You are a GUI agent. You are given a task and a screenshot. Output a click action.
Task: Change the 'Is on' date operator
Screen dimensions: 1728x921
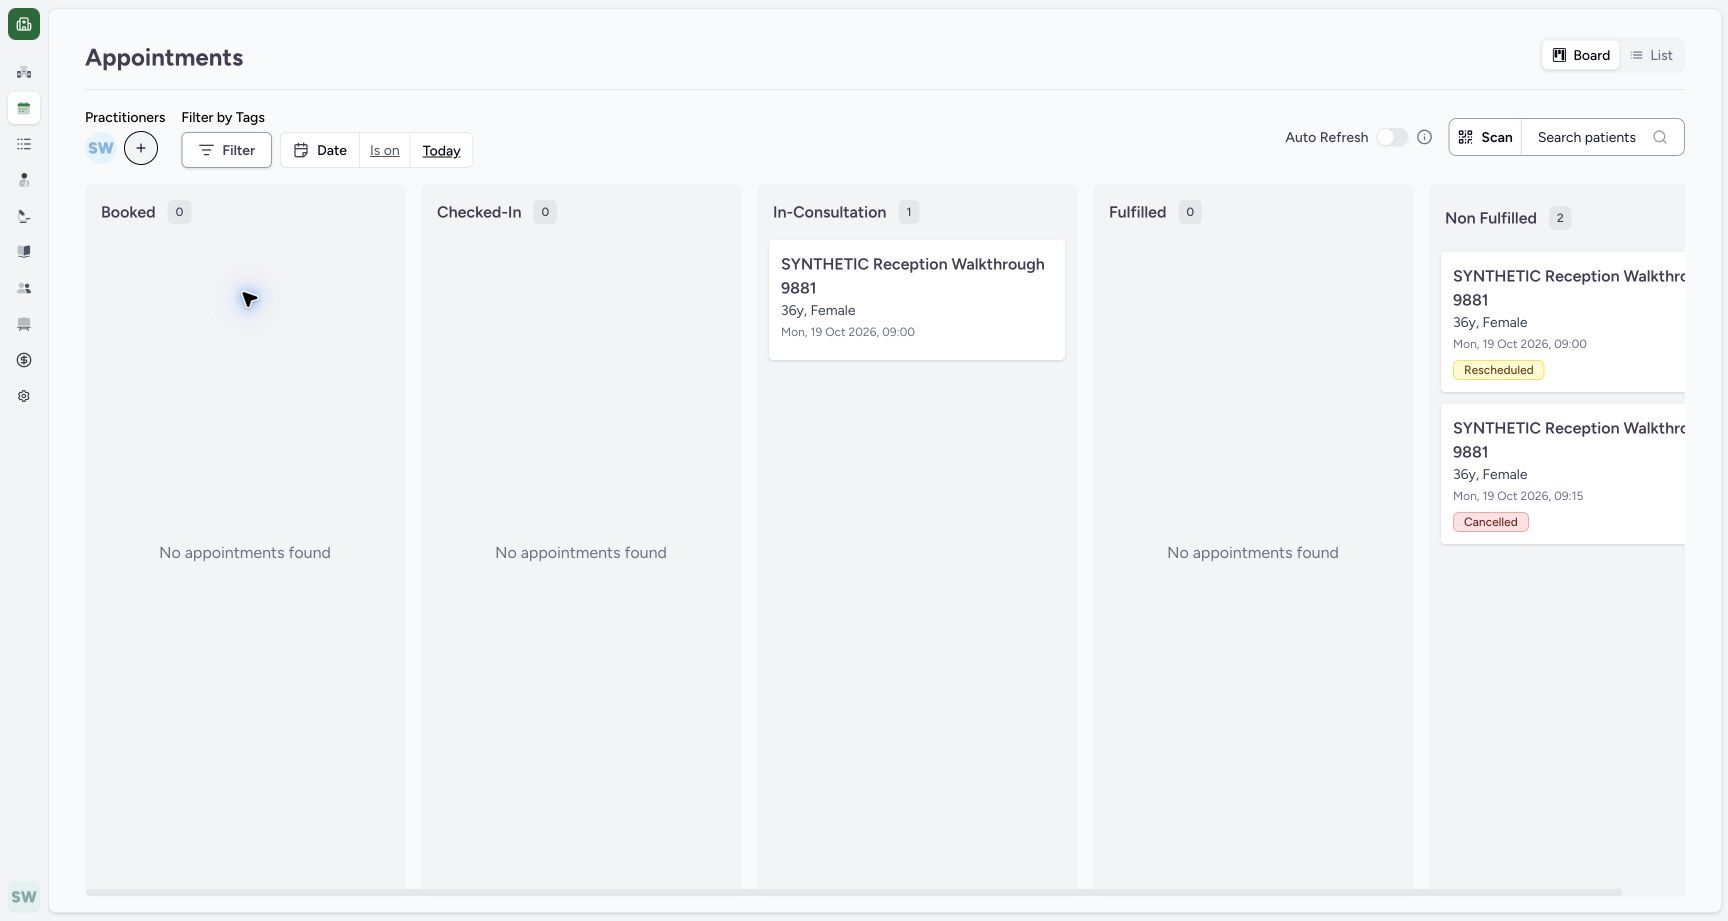click(385, 150)
